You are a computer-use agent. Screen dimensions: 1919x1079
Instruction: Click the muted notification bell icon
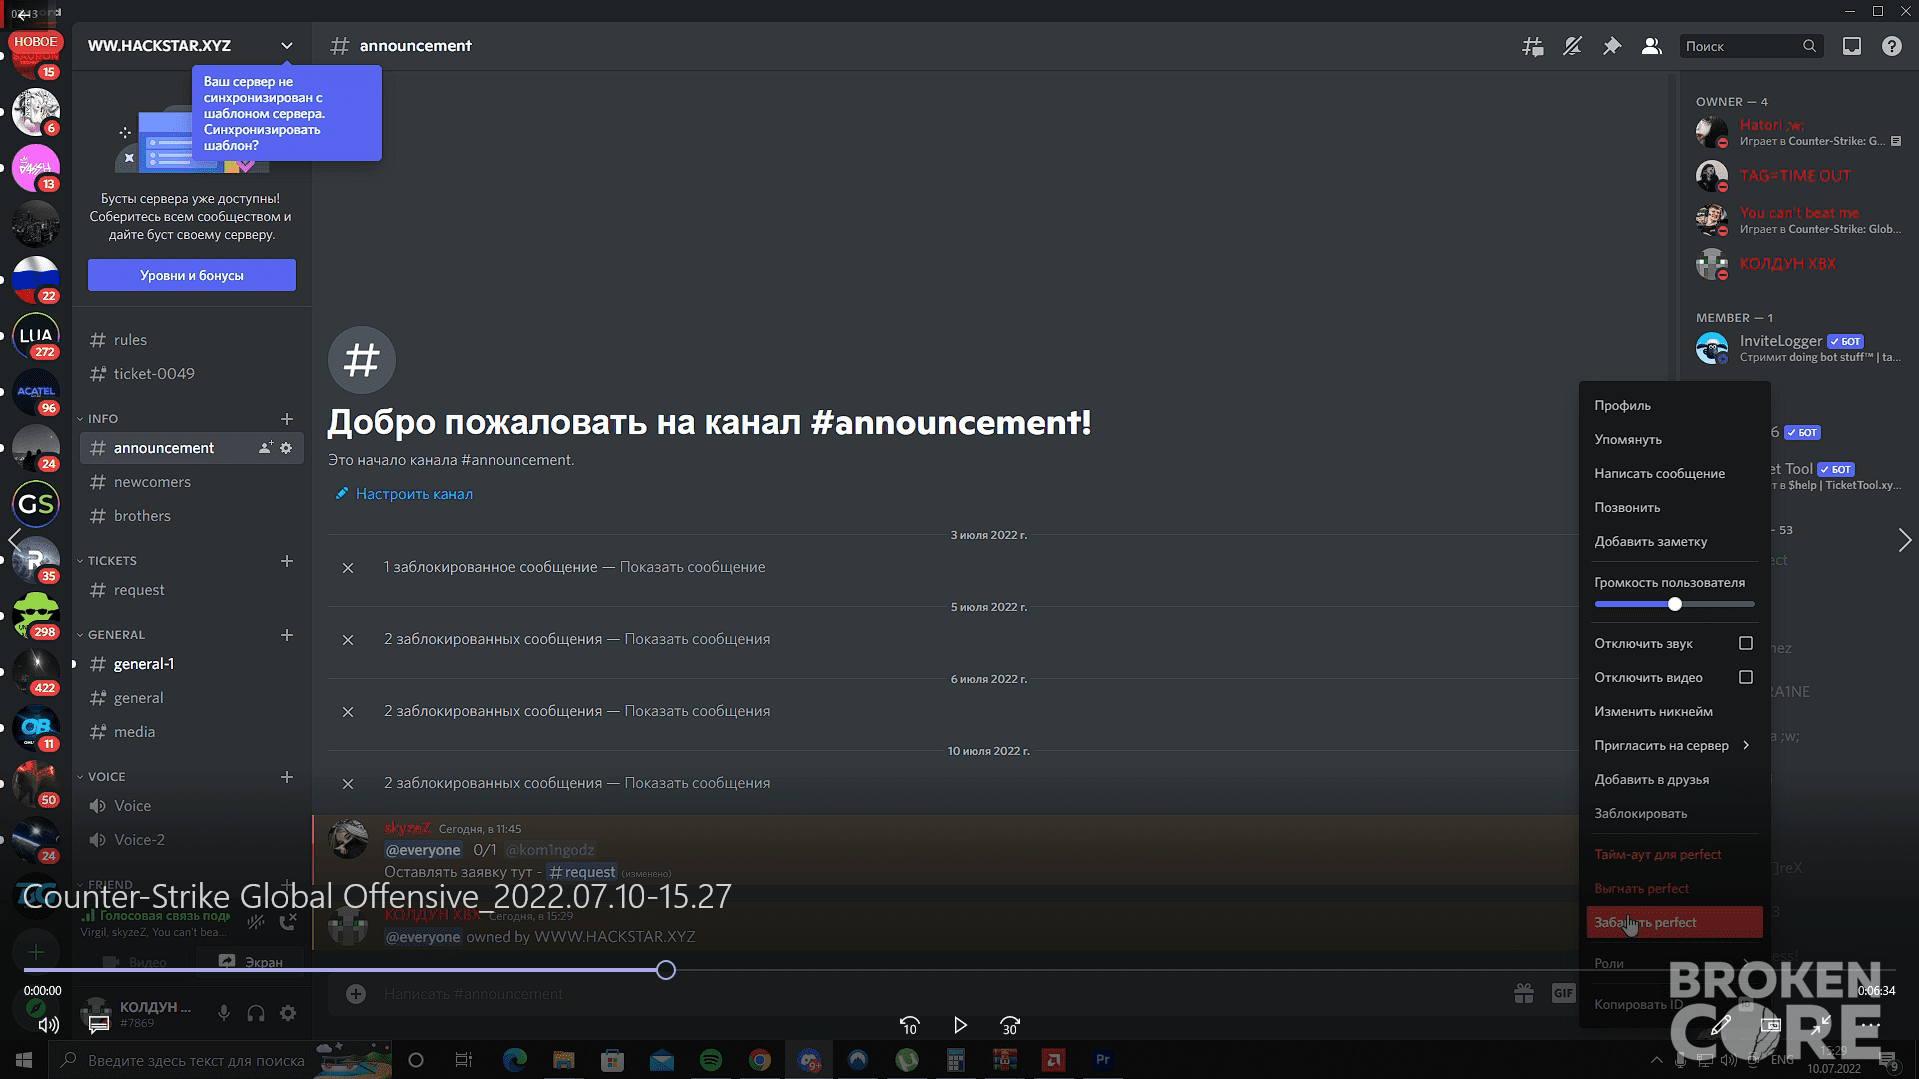[1572, 46]
